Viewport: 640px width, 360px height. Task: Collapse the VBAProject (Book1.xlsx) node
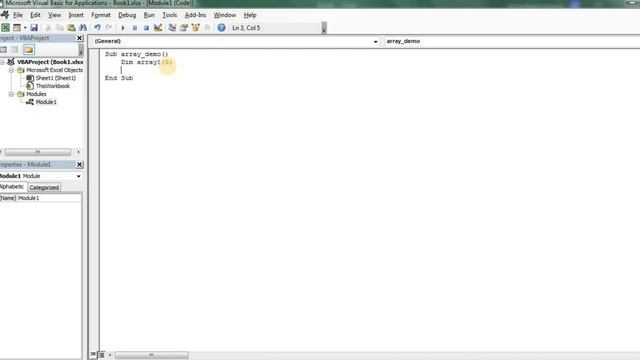point(2,62)
